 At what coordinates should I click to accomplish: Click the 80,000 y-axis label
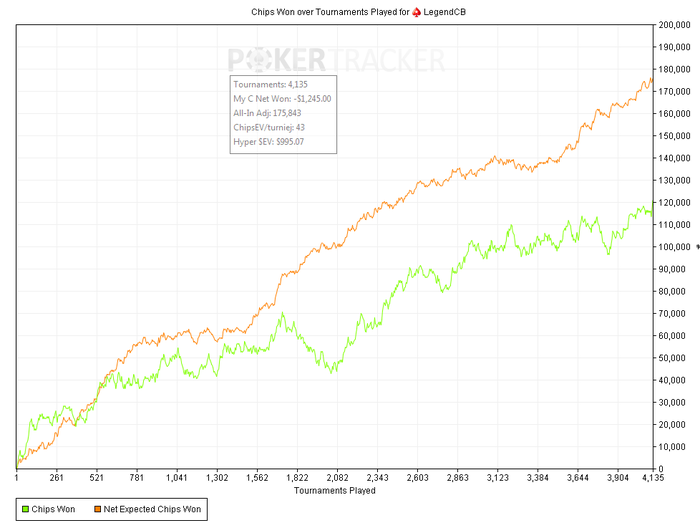pos(672,291)
